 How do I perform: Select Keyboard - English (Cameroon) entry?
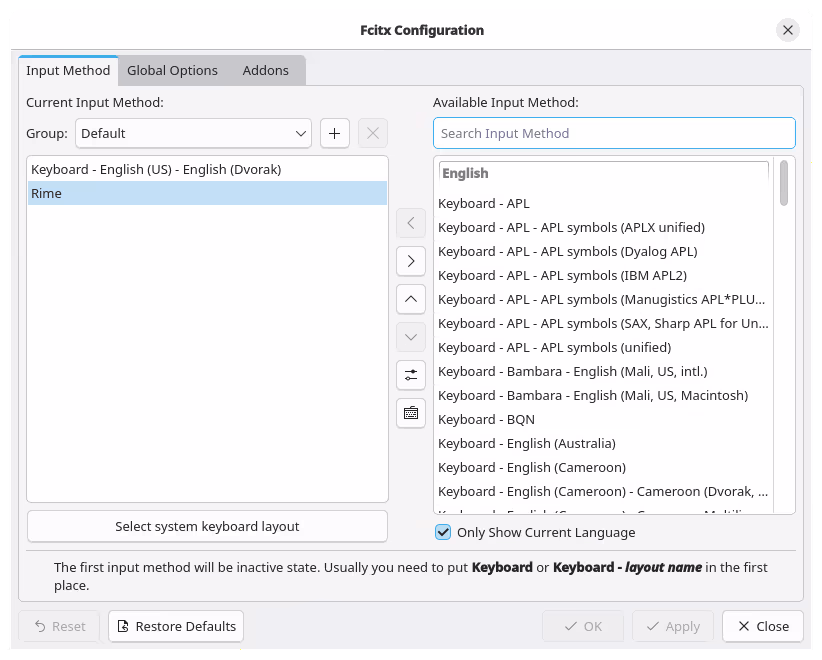pos(603,468)
